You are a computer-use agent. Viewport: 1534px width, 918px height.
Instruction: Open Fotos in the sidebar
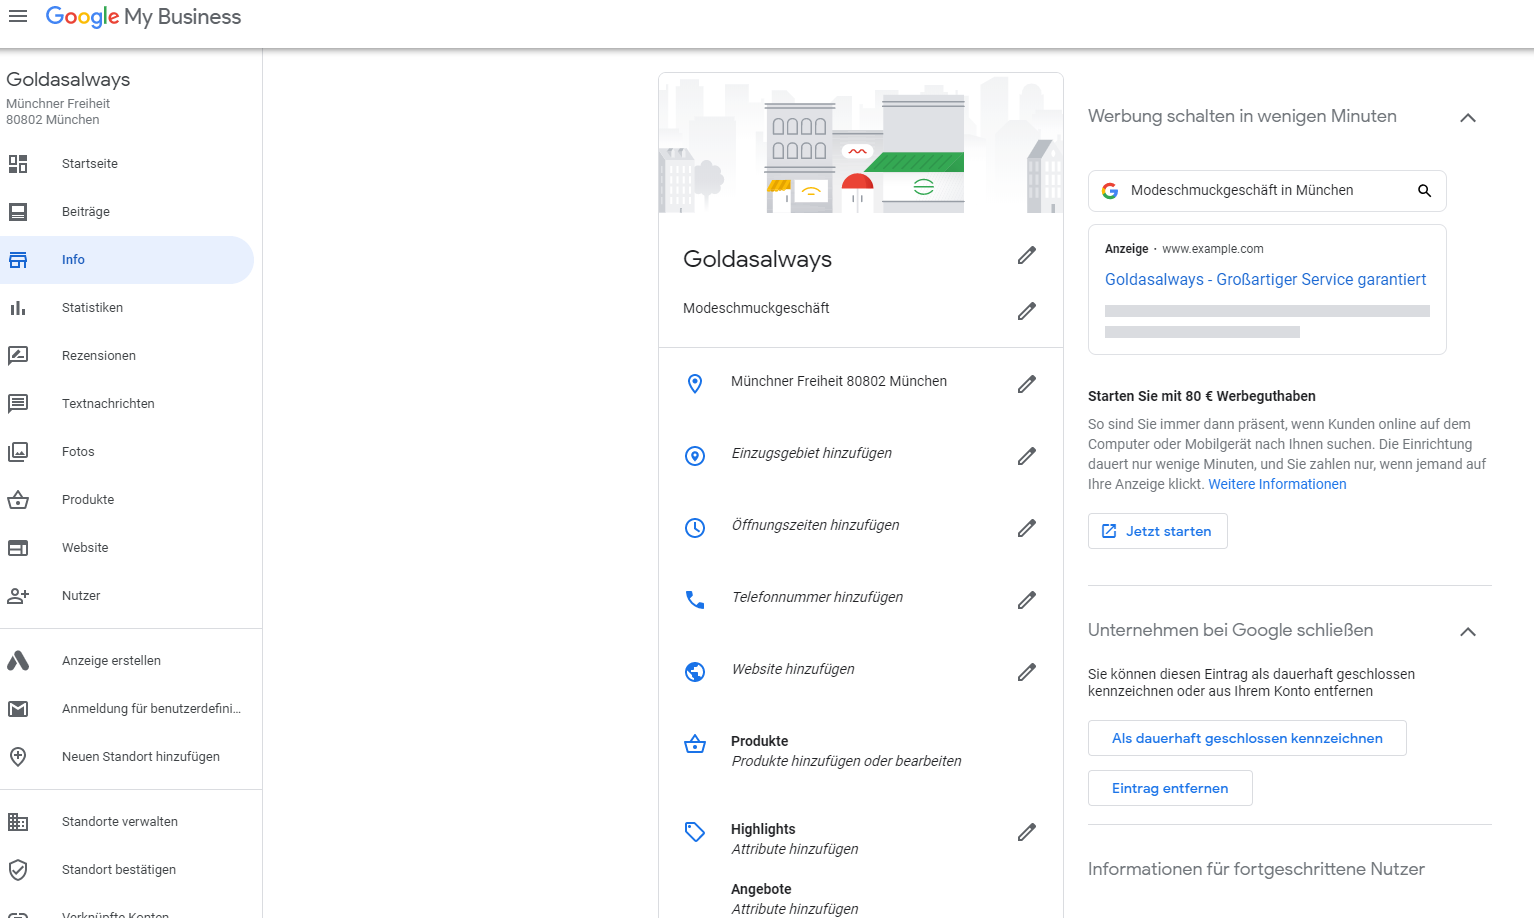pyautogui.click(x=127, y=452)
